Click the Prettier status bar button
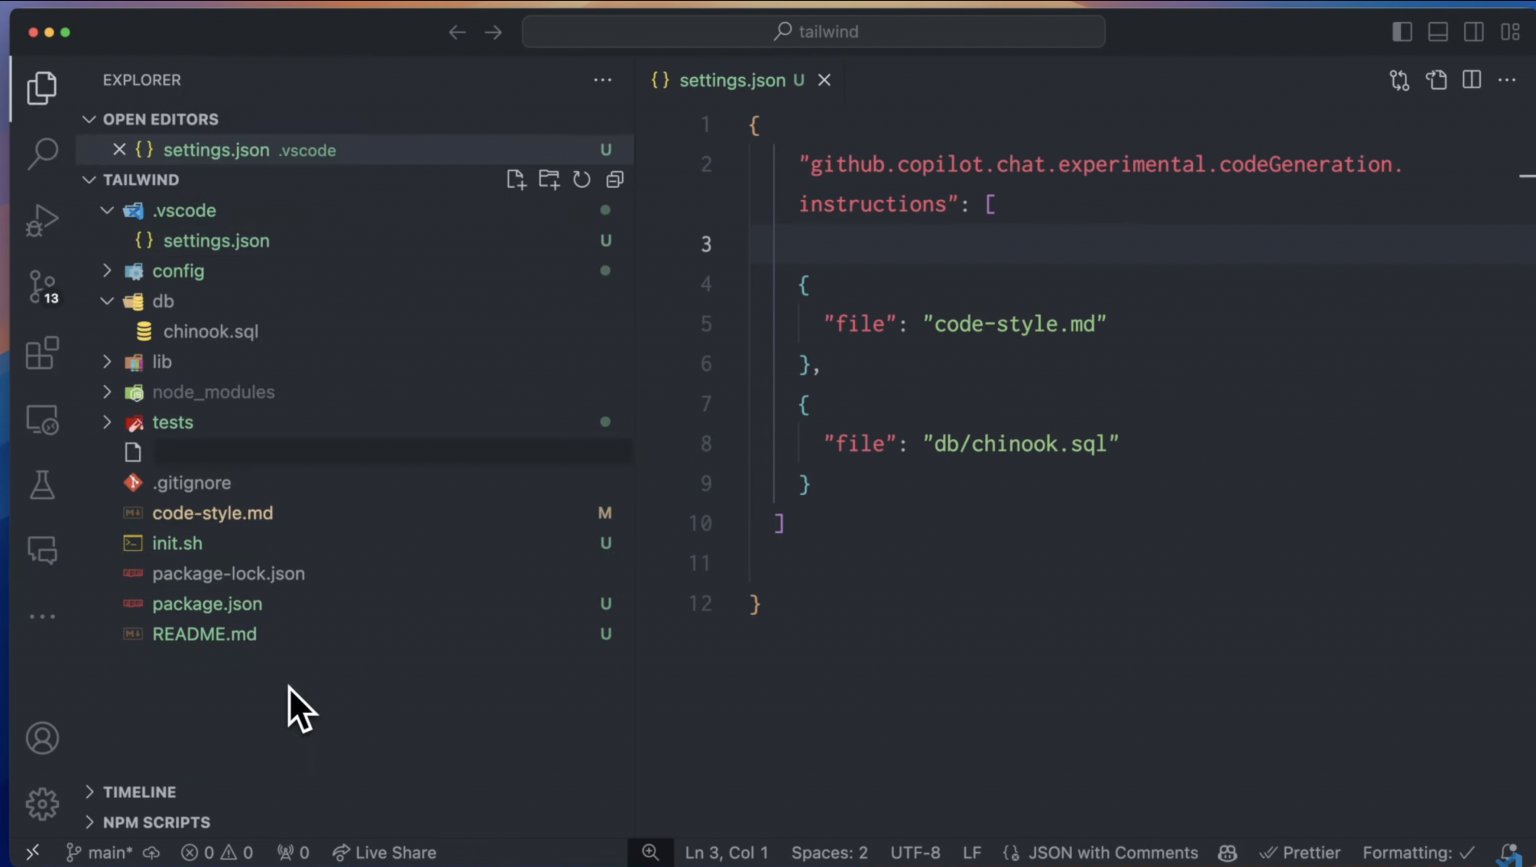This screenshot has height=867, width=1536. [x=1300, y=853]
